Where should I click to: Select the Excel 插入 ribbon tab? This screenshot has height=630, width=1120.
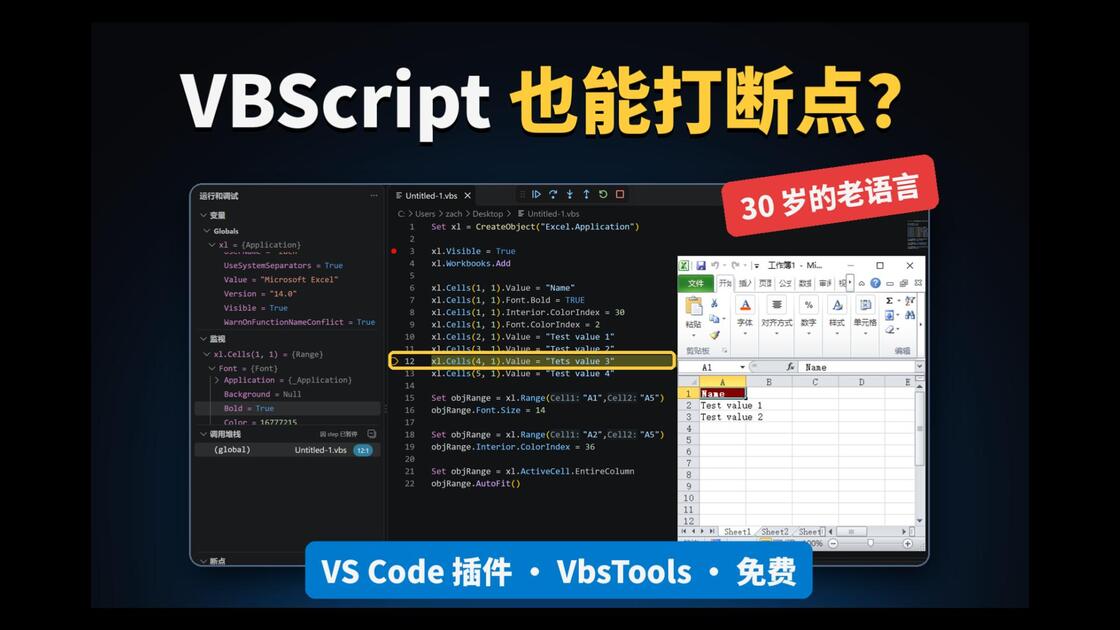pos(745,284)
